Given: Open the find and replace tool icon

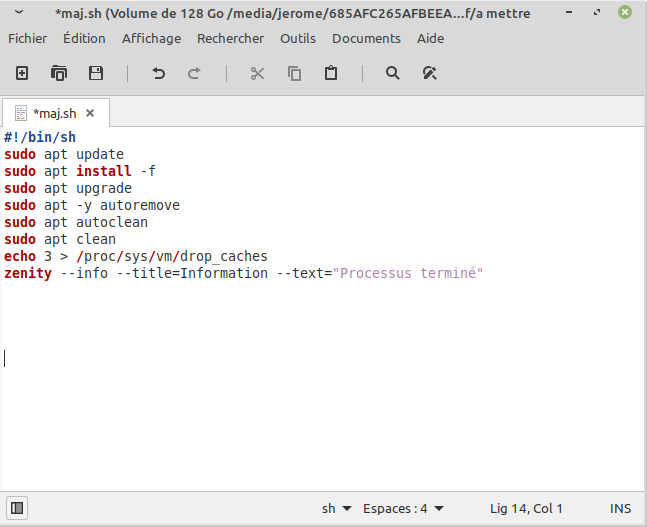Looking at the screenshot, I should coord(430,73).
